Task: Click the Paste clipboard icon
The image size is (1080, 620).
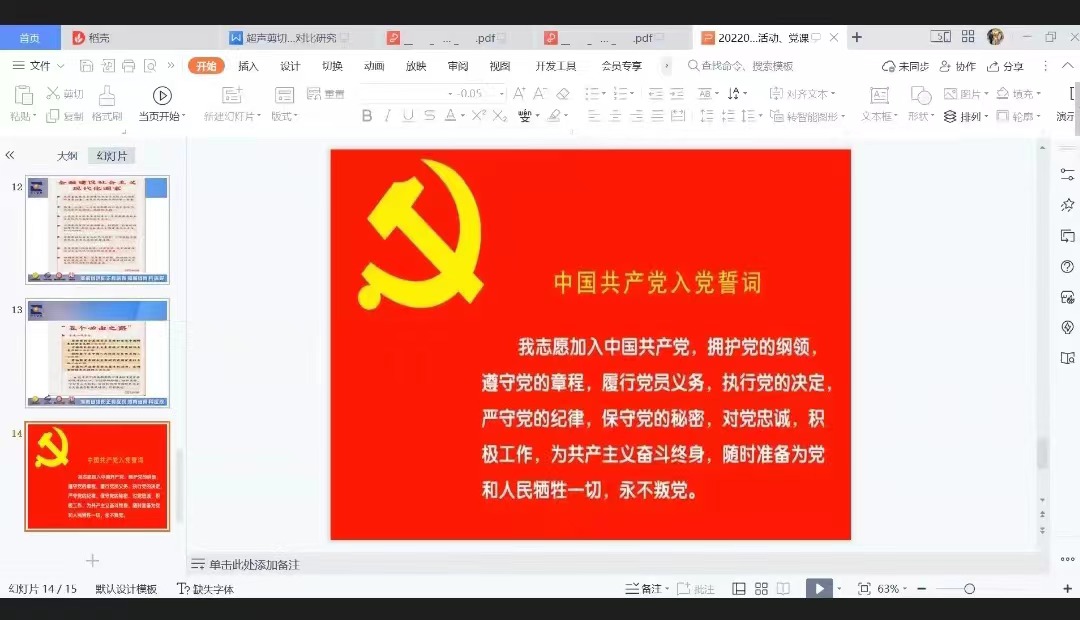Action: (x=23, y=96)
